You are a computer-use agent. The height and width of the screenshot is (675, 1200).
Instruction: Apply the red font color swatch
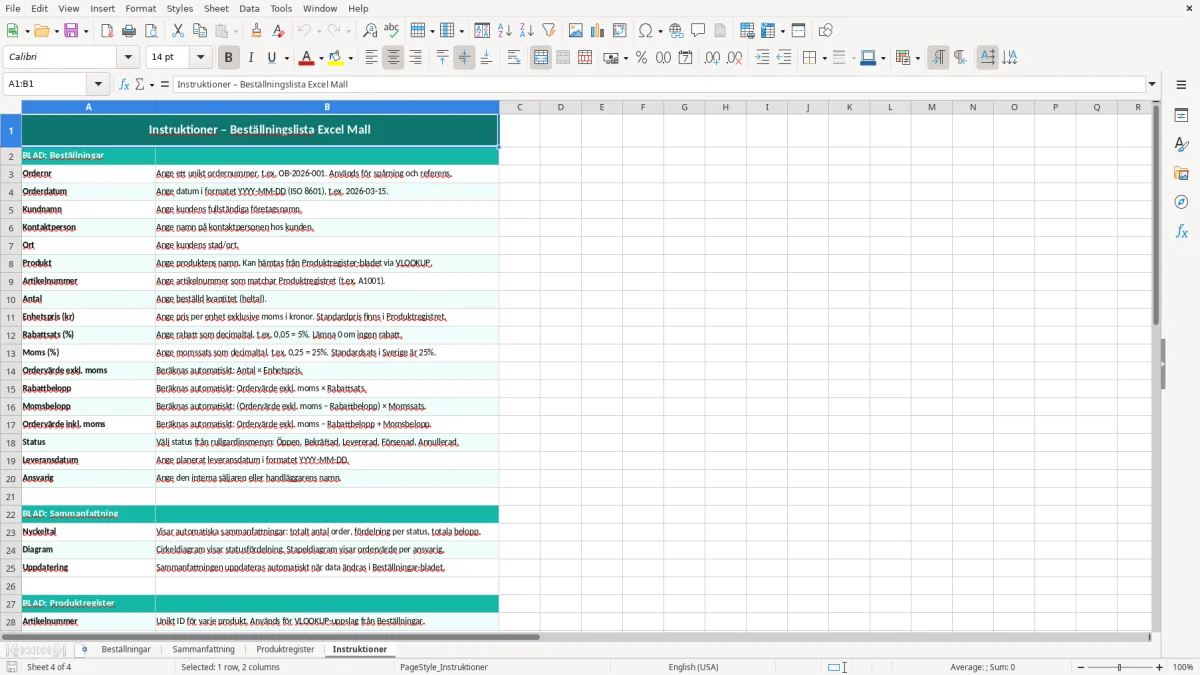click(x=307, y=58)
